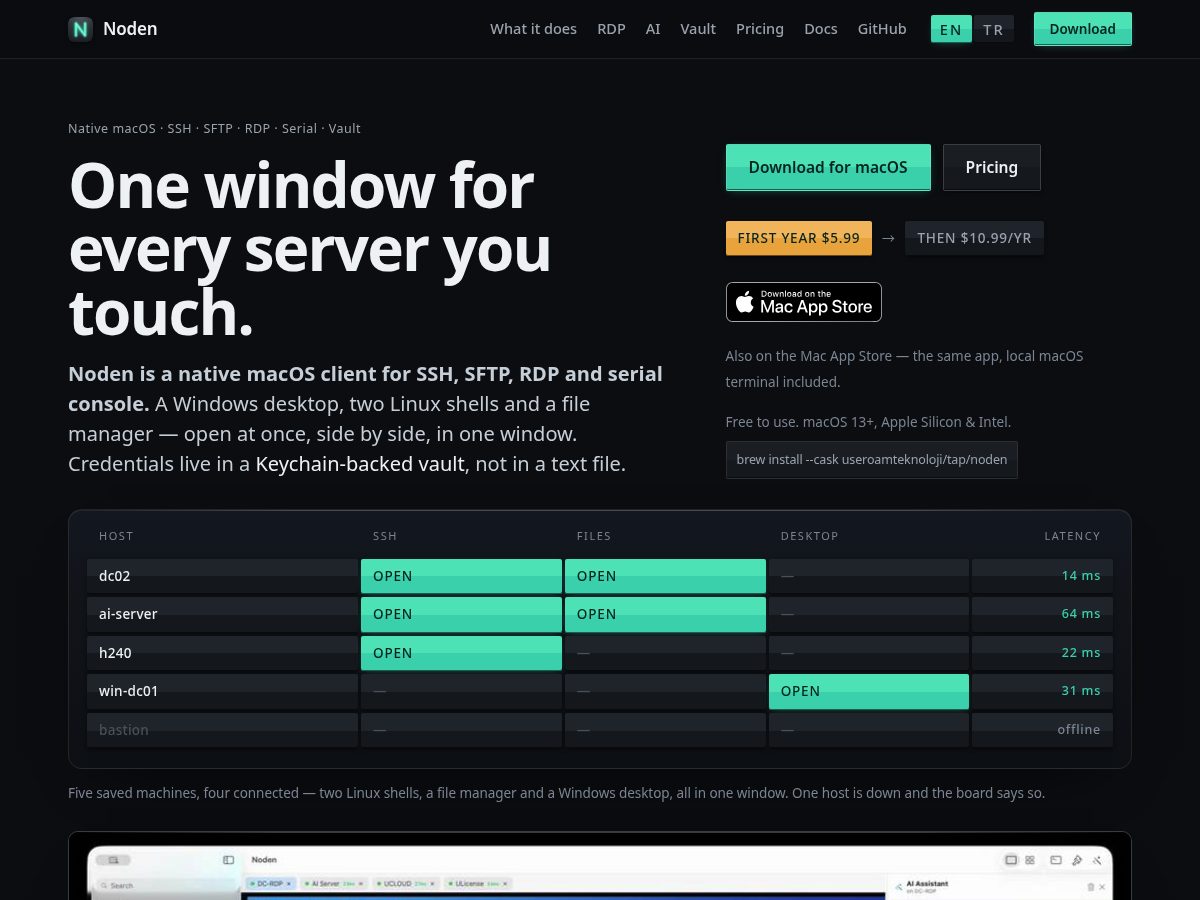1200x900 pixels.
Task: Go to the RDP nav section
Action: point(611,29)
